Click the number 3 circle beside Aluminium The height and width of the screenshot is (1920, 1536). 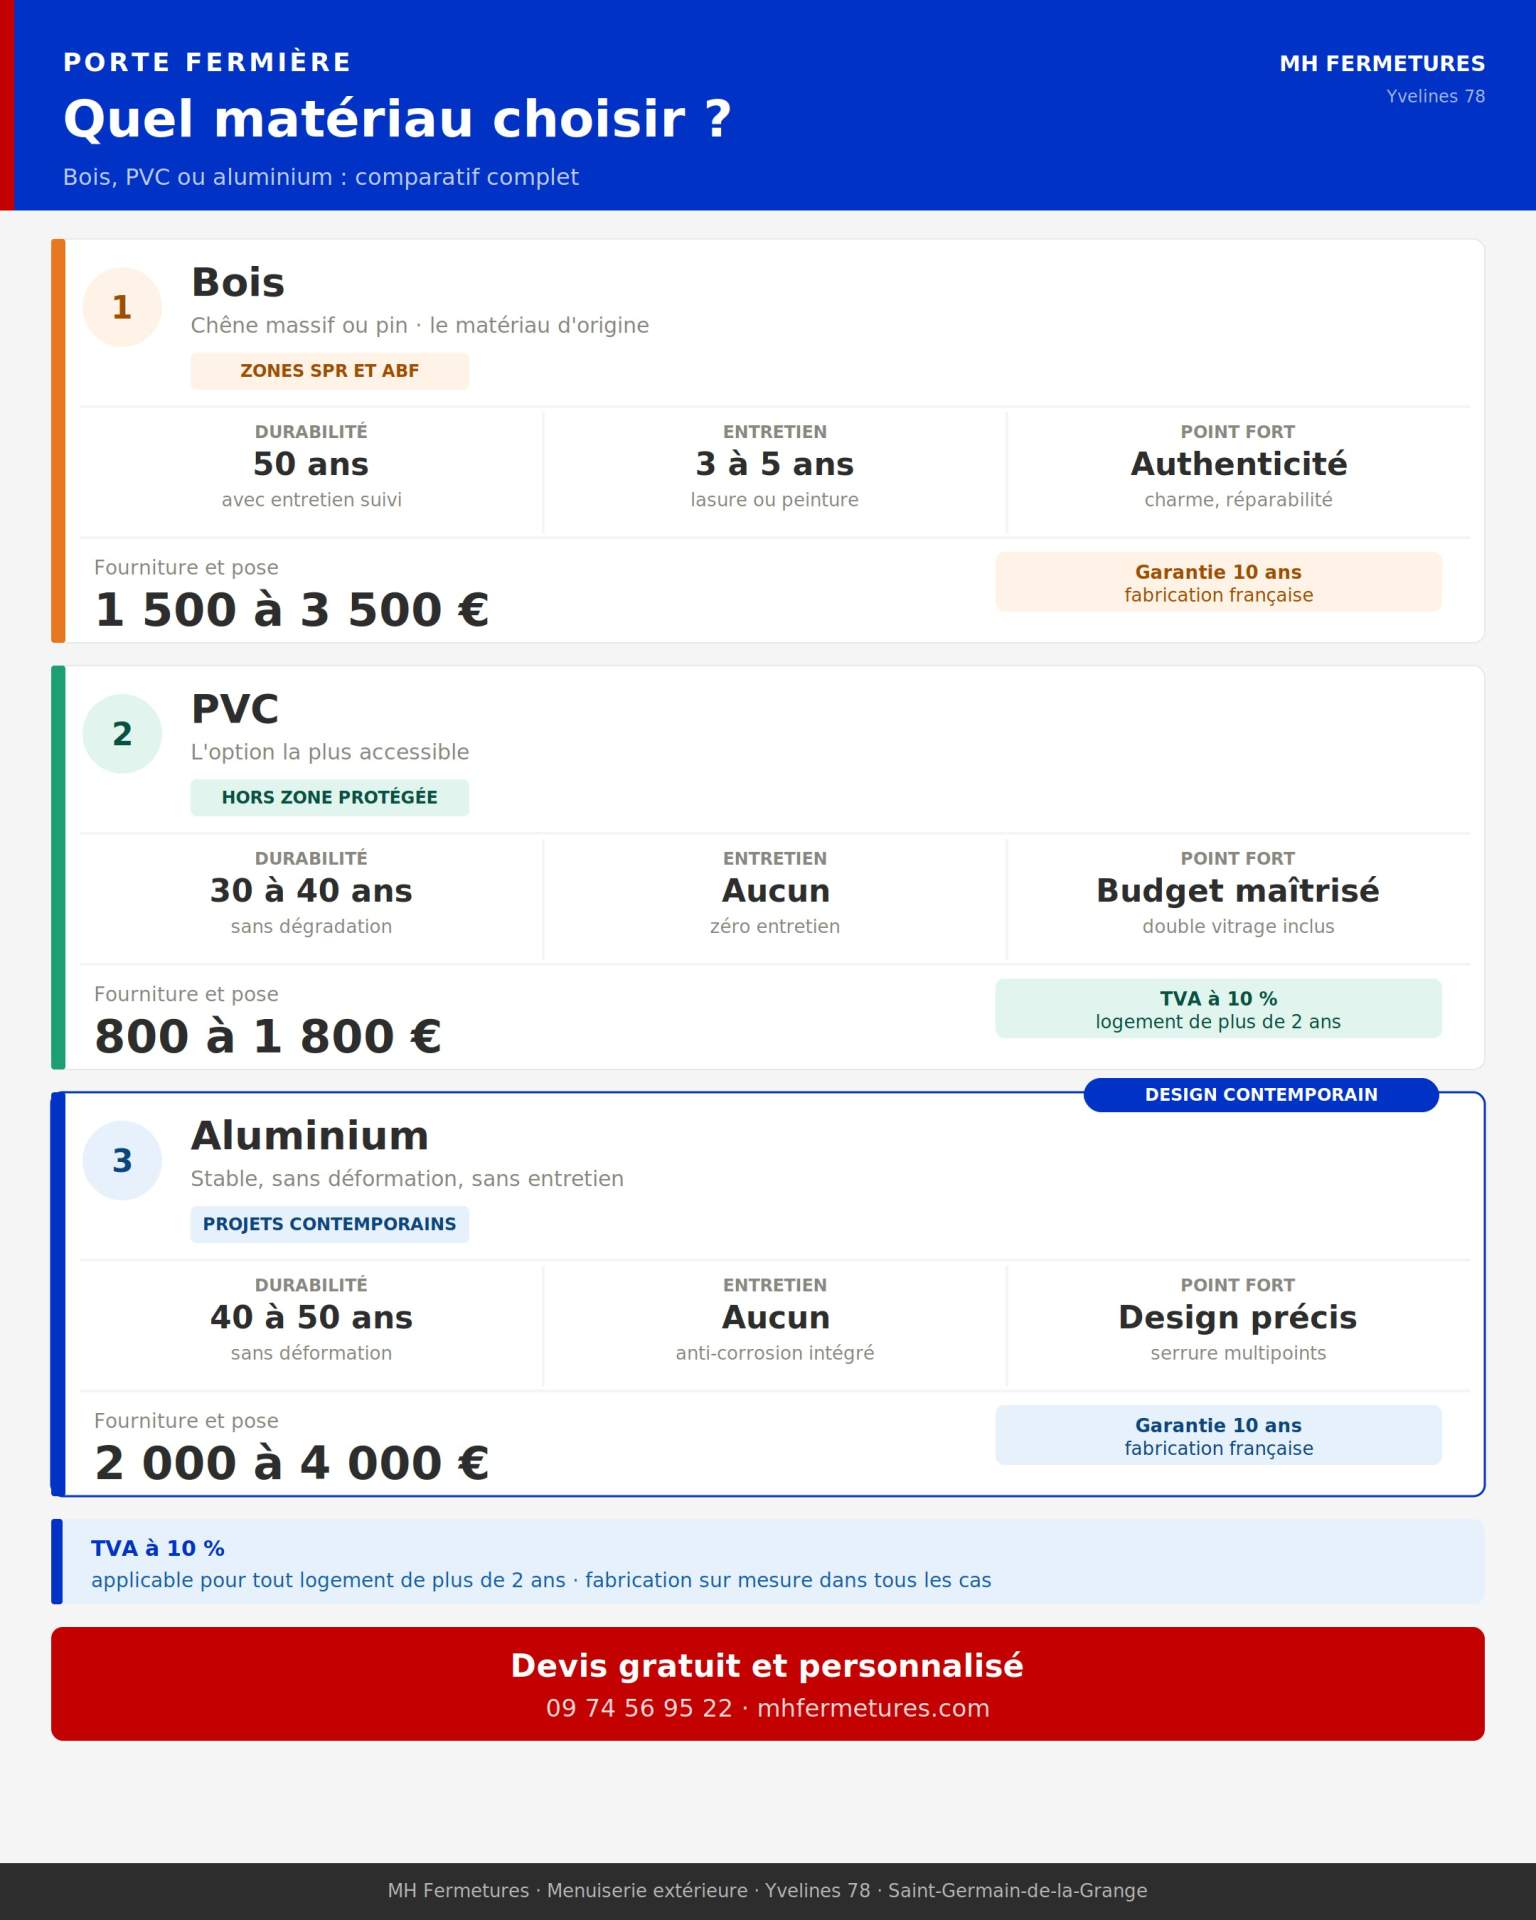click(122, 1160)
